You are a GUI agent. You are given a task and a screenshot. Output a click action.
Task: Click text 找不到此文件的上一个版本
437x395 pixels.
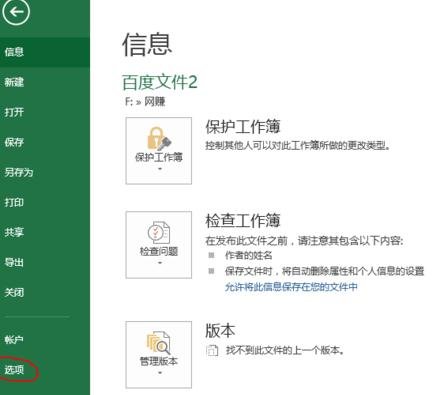tap(285, 350)
